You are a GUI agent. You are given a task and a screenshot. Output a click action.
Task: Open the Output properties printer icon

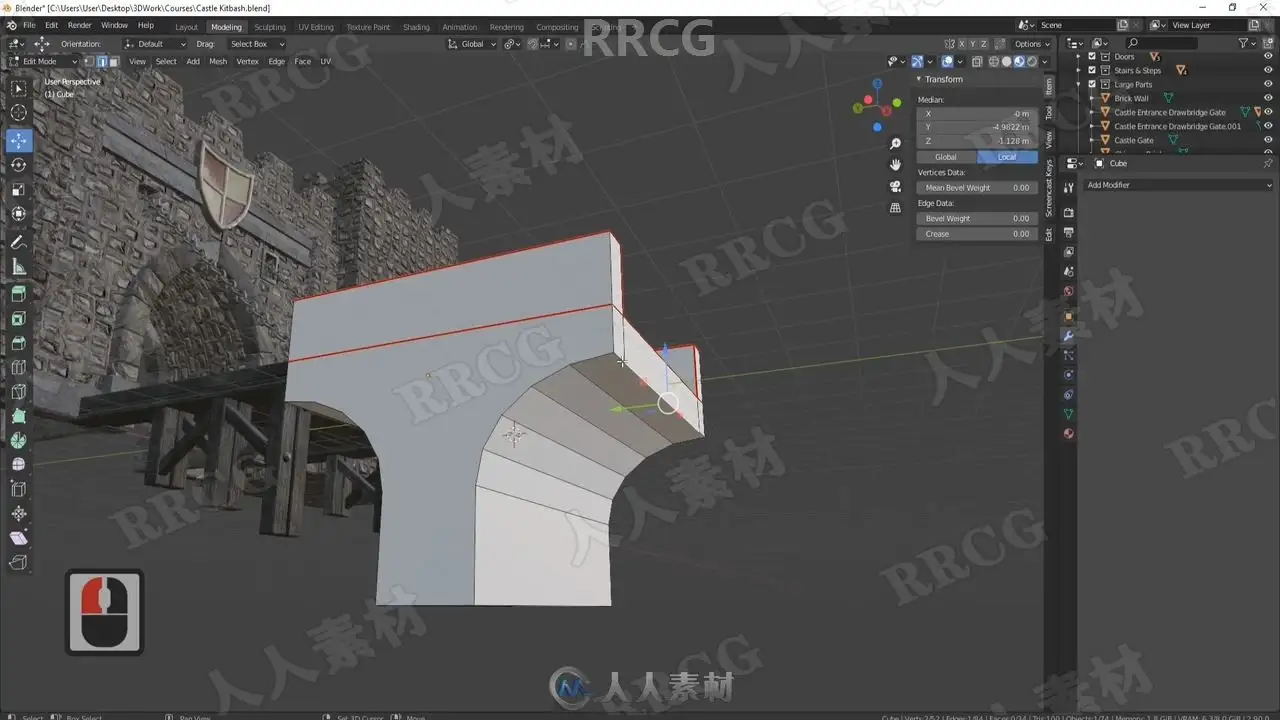tap(1068, 232)
